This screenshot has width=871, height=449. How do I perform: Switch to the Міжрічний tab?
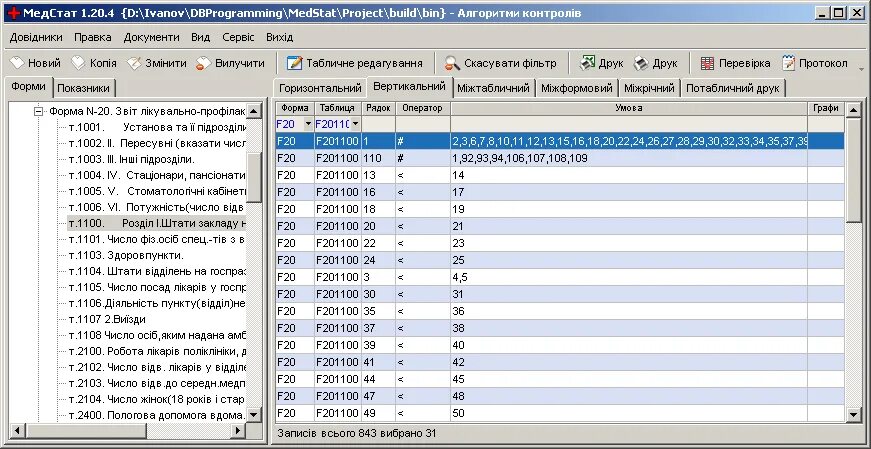click(x=649, y=88)
